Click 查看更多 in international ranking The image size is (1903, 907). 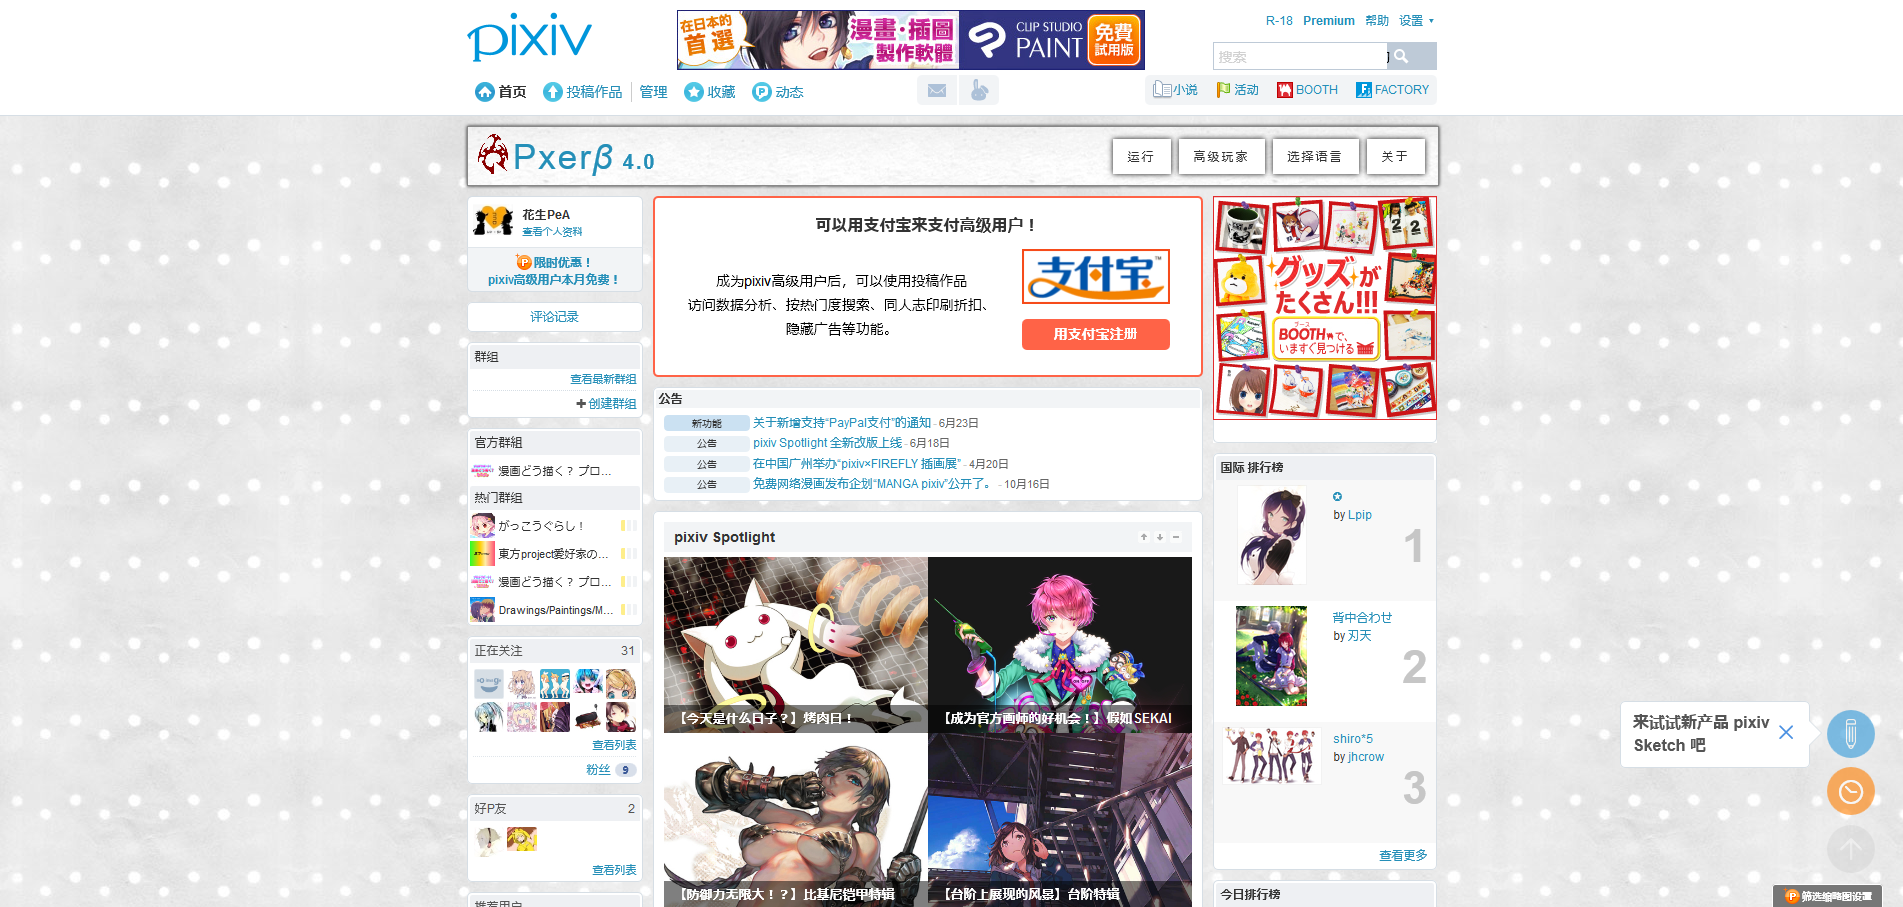click(1402, 856)
